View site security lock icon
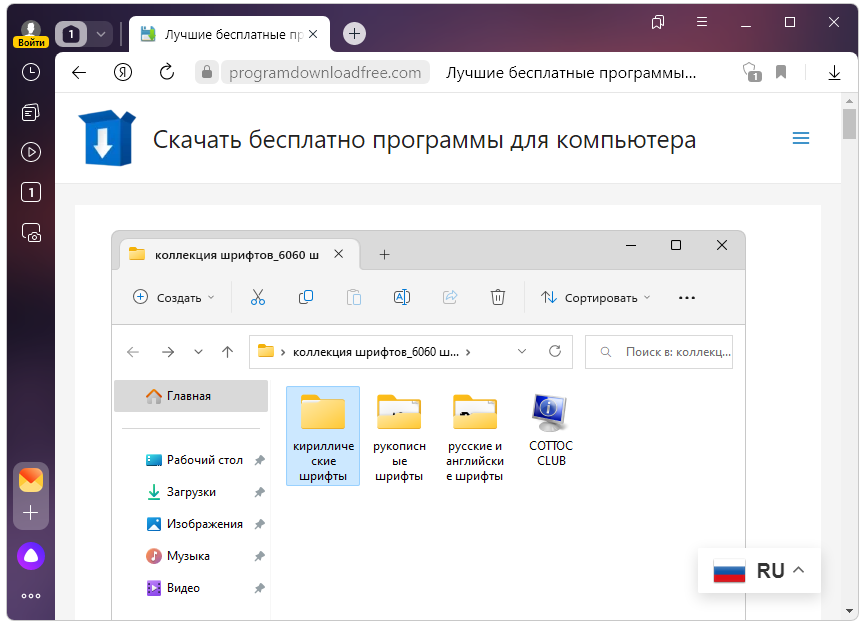Viewport: 863px width, 625px height. 207,73
